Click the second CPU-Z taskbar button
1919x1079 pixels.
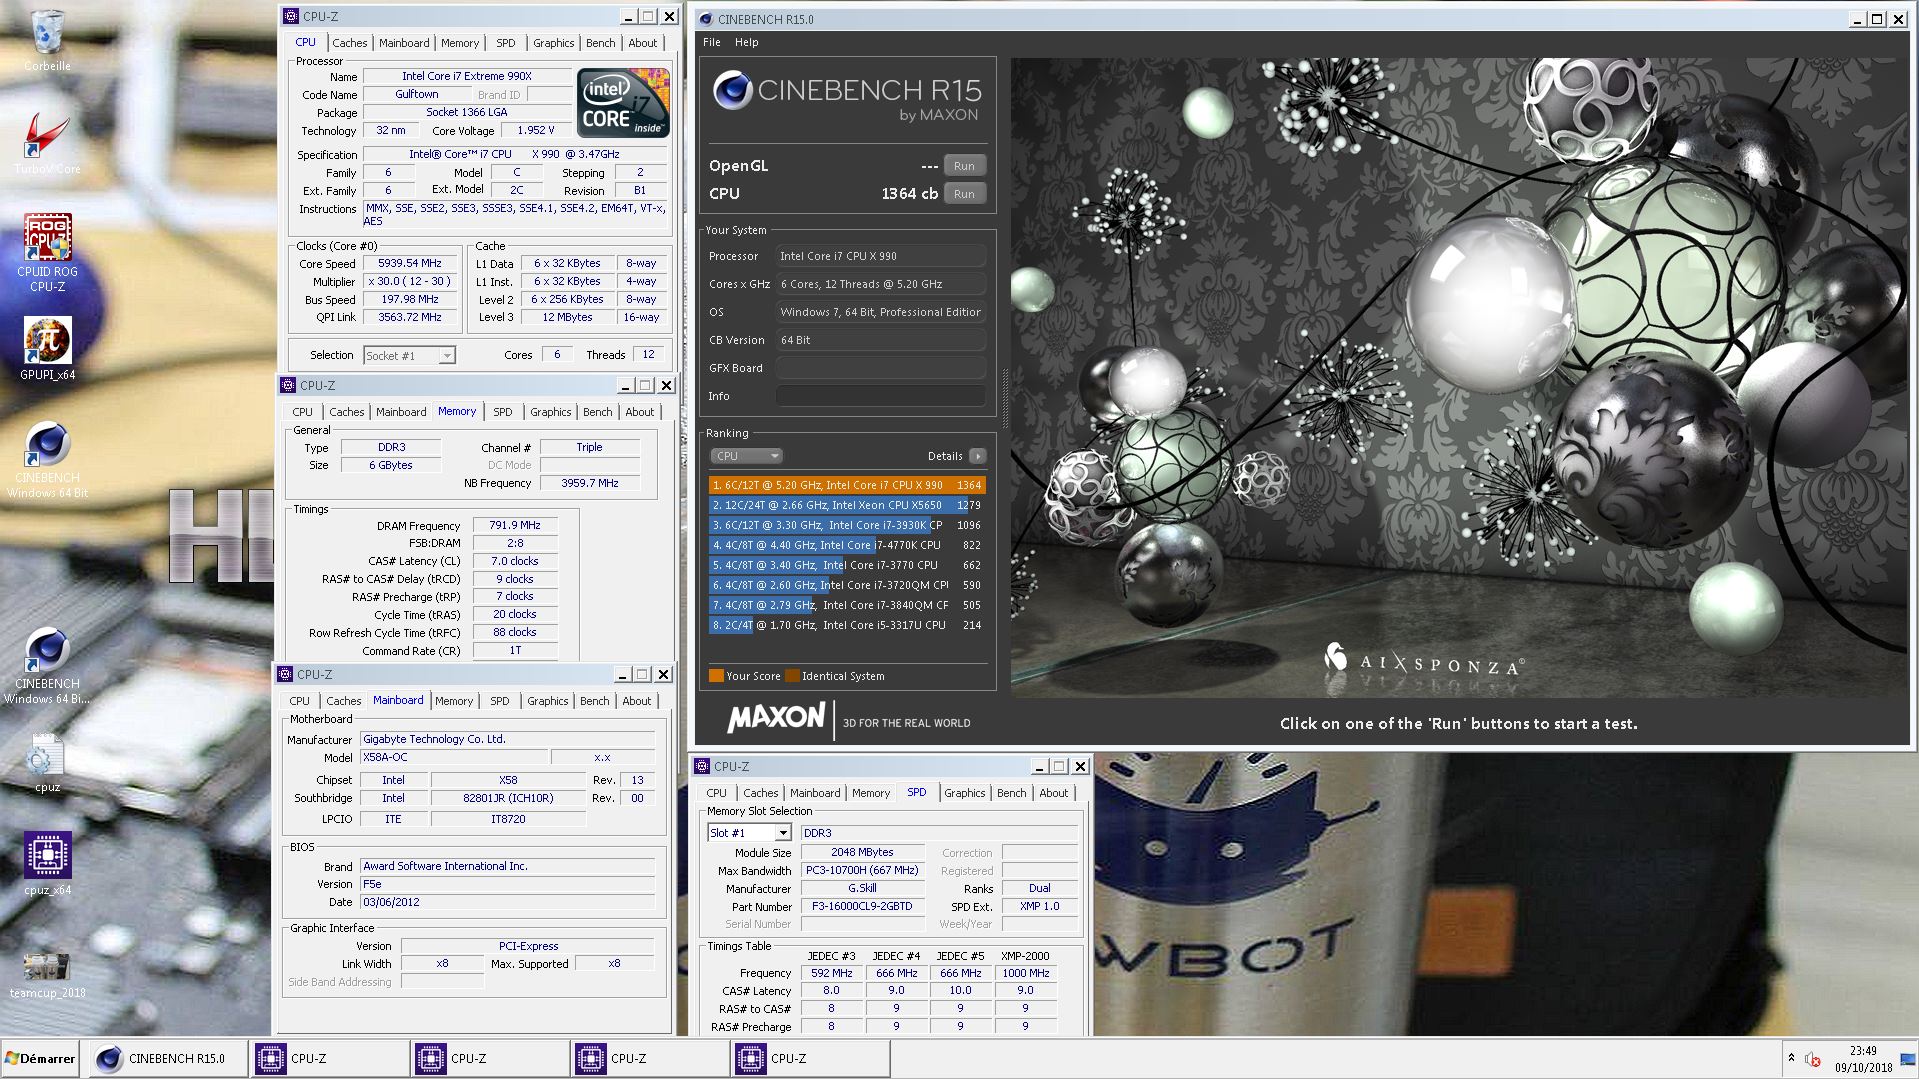tap(489, 1059)
